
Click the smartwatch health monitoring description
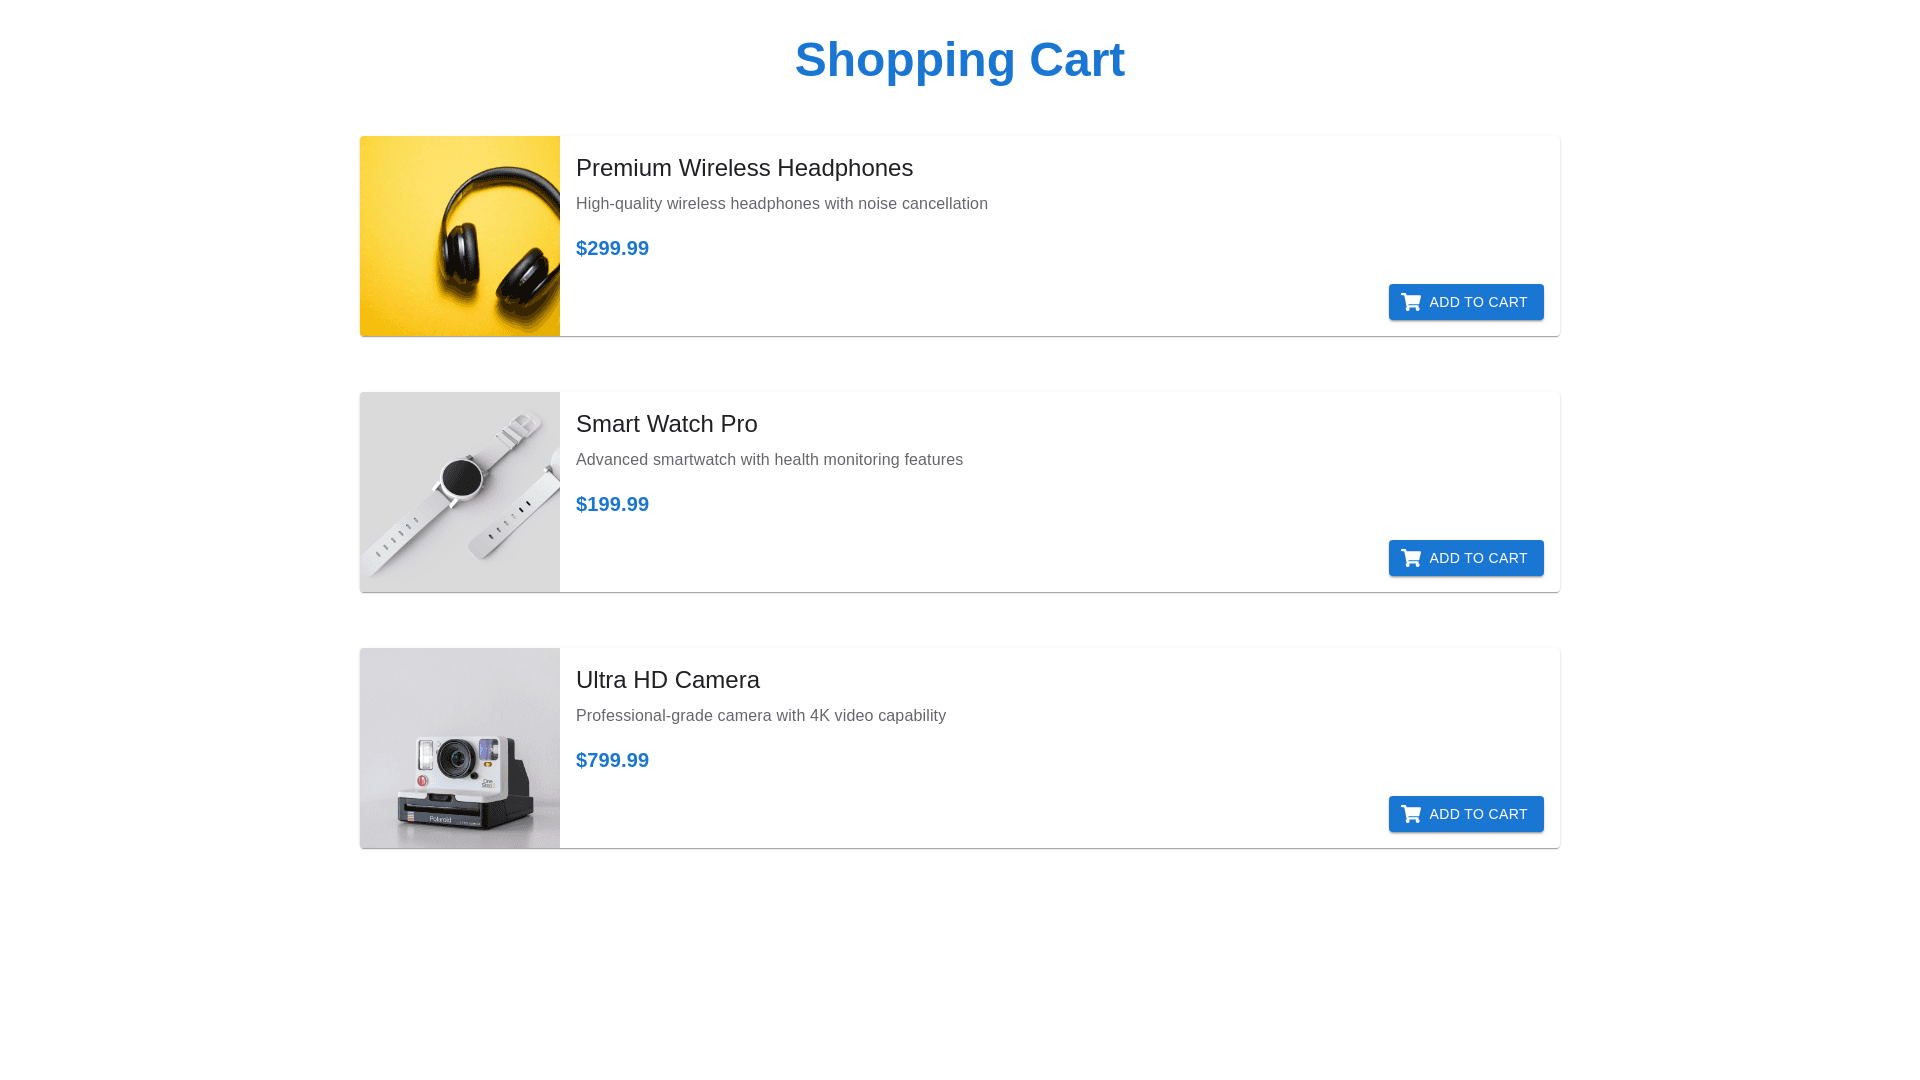click(x=769, y=460)
